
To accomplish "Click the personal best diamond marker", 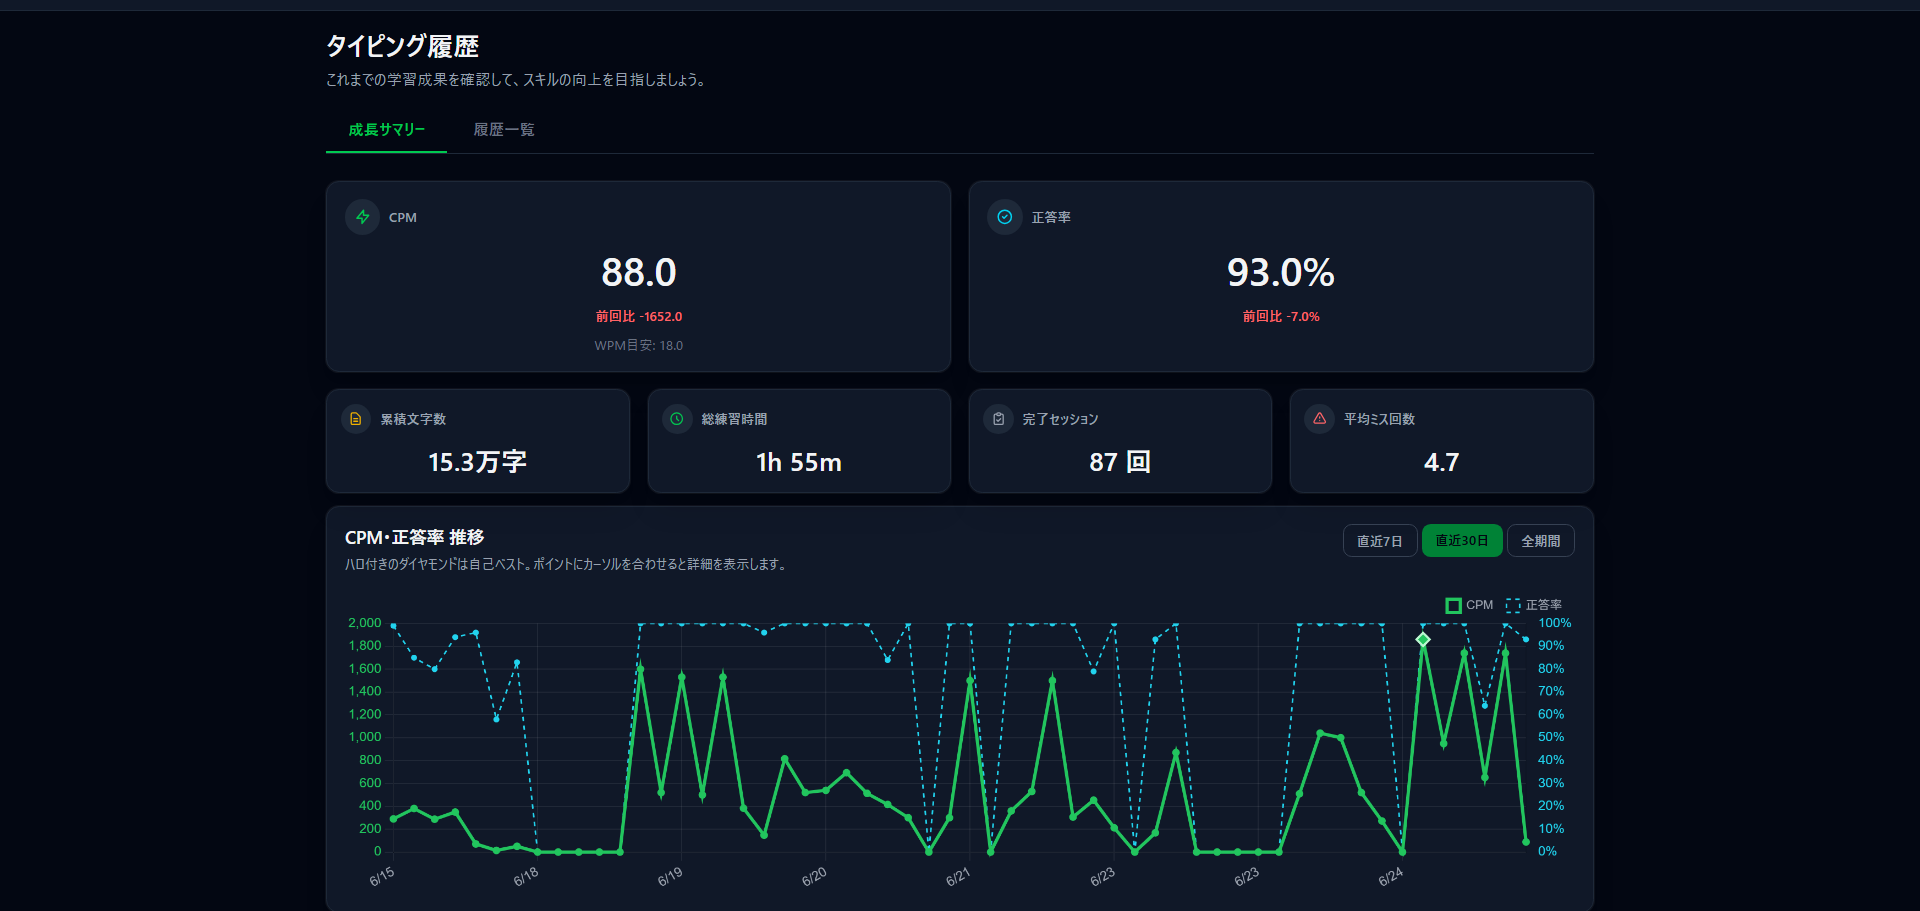I will pos(1423,639).
